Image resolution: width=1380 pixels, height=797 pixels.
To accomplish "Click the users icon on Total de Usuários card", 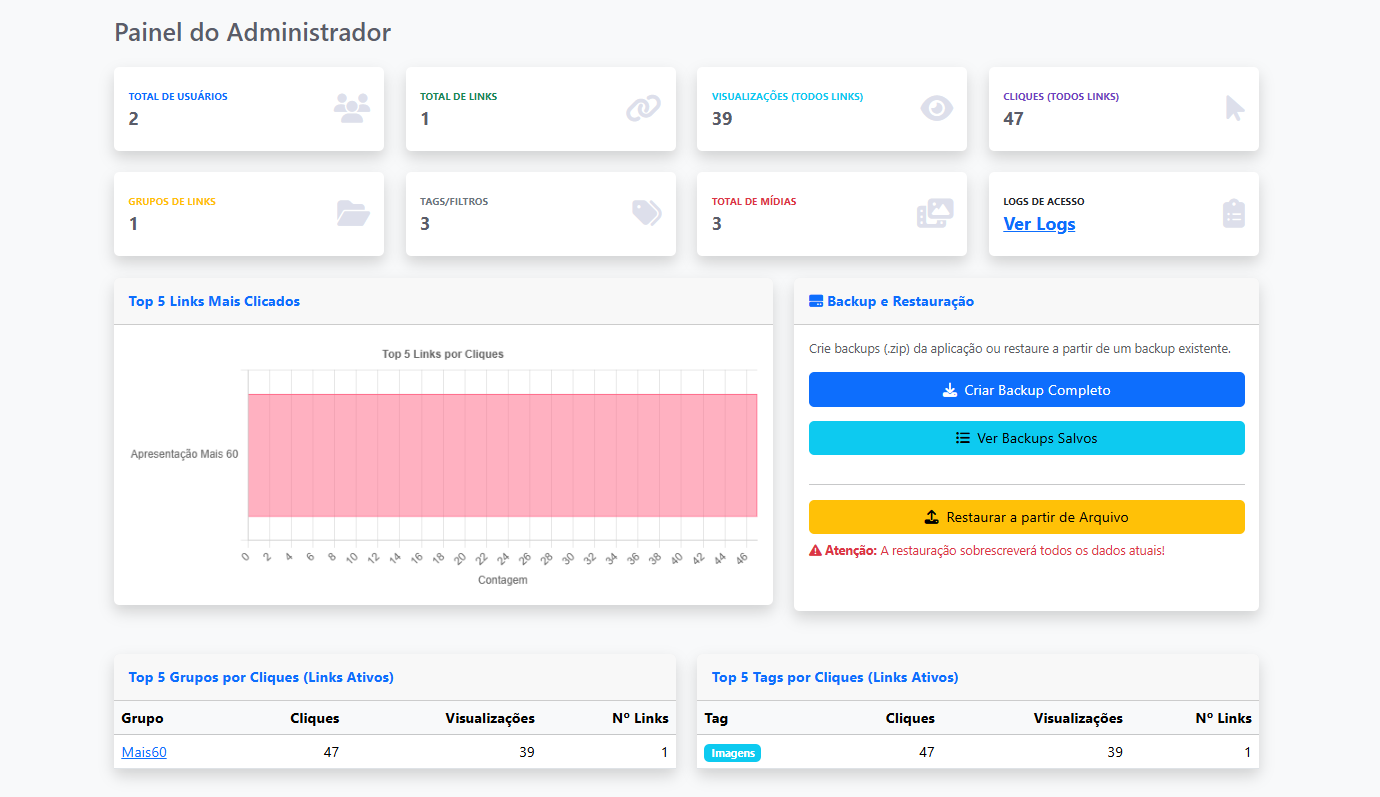I will tap(352, 107).
